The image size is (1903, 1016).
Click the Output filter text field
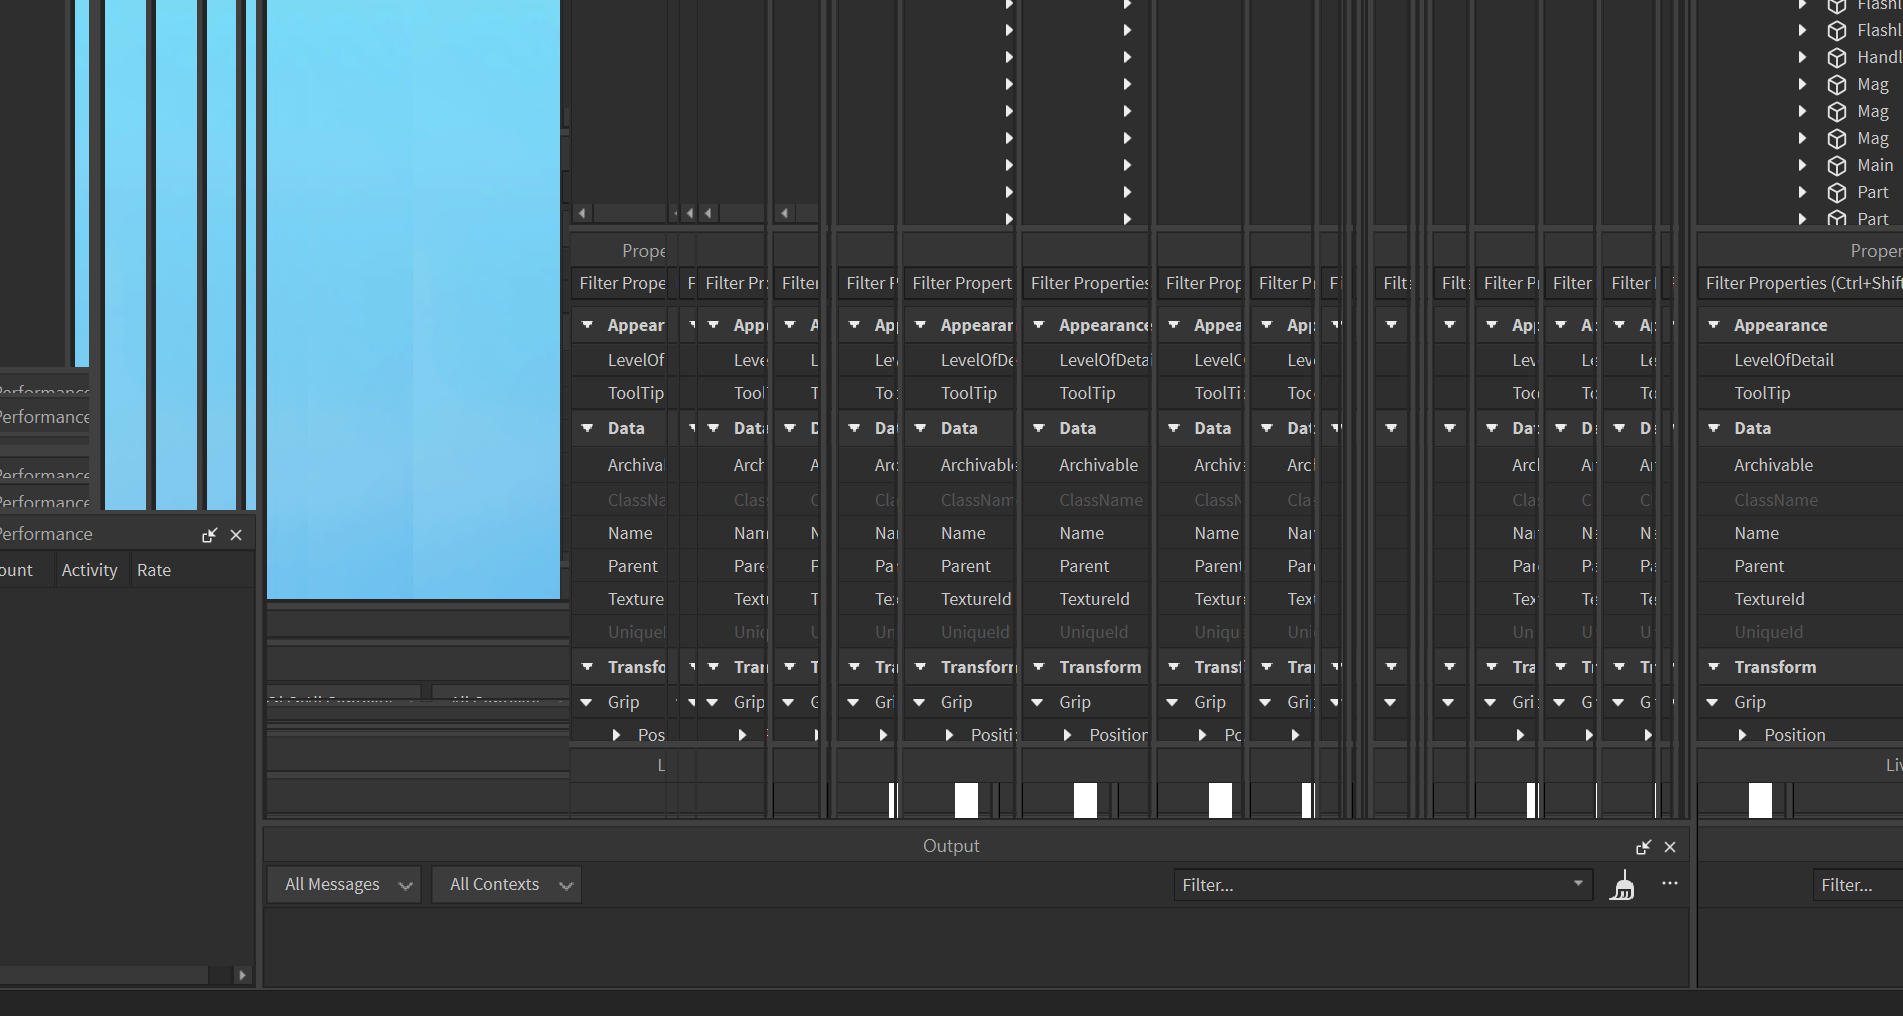pos(1370,885)
